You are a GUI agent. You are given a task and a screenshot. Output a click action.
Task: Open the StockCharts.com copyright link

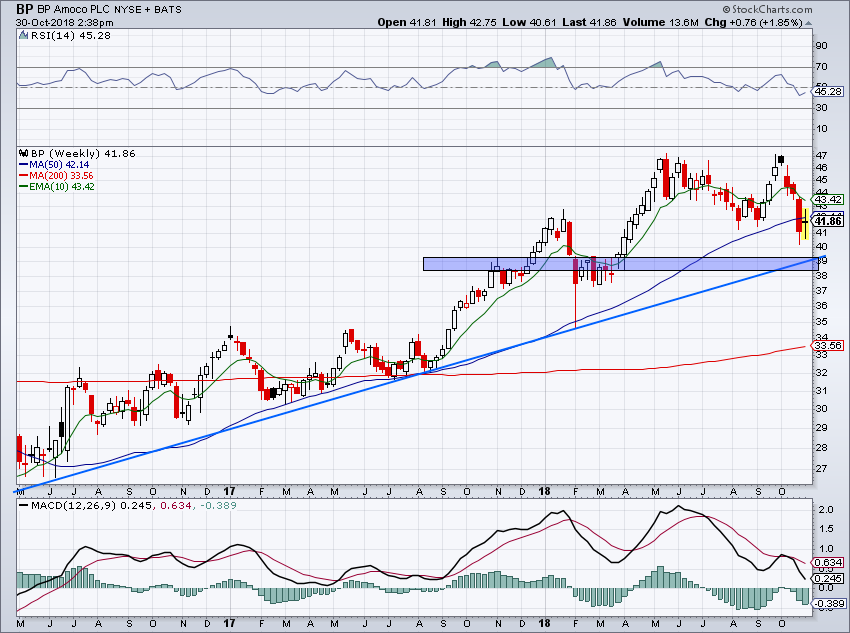coord(767,9)
